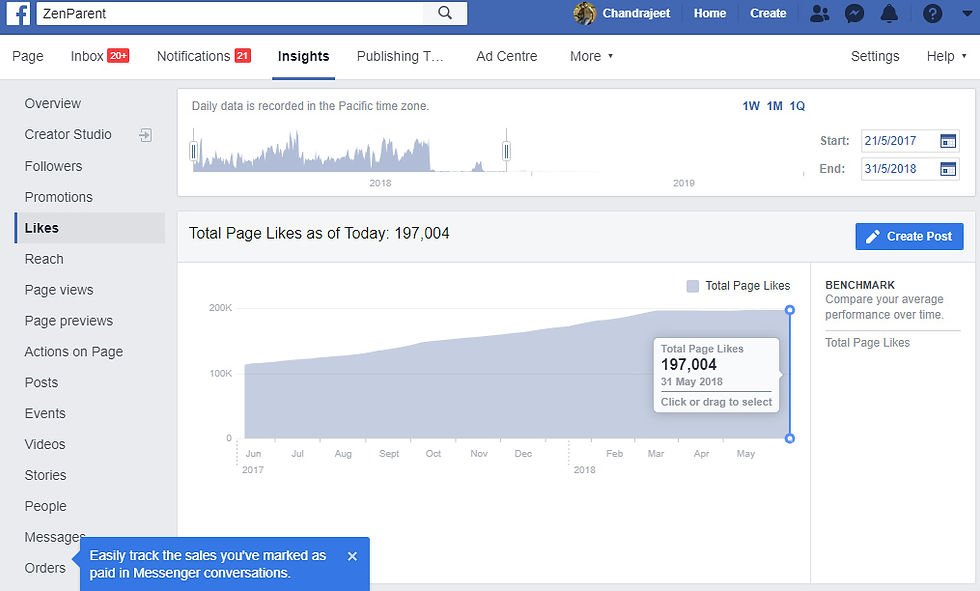The image size is (980, 591).
Task: Open Messages insights in sidebar
Action: coord(55,537)
